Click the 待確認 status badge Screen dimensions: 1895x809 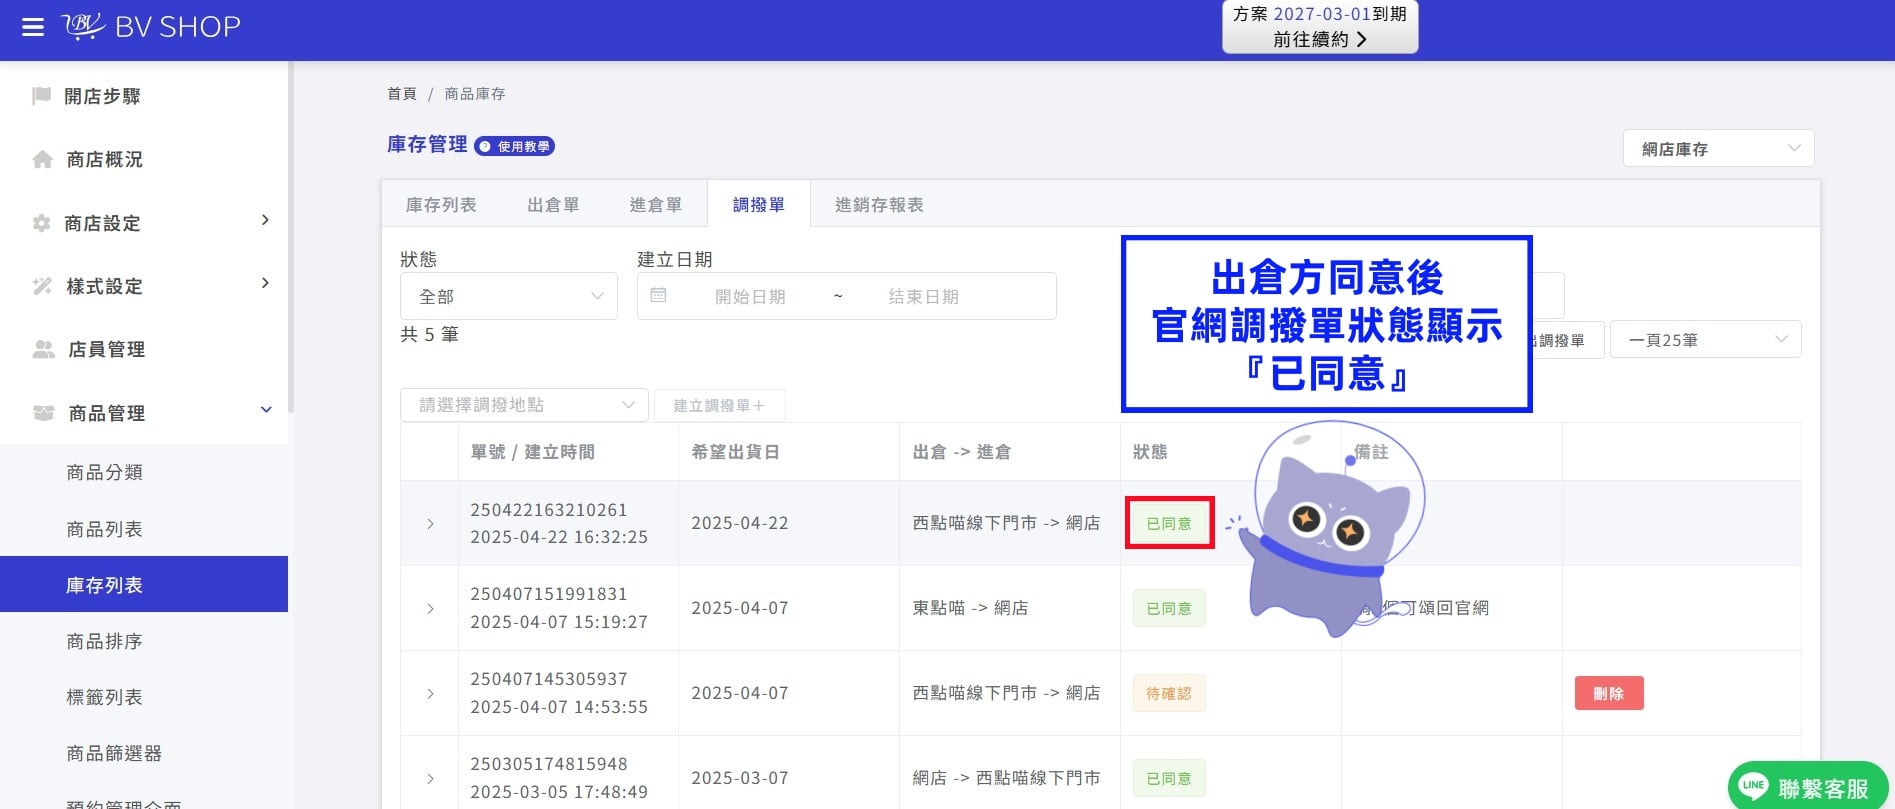(1169, 693)
